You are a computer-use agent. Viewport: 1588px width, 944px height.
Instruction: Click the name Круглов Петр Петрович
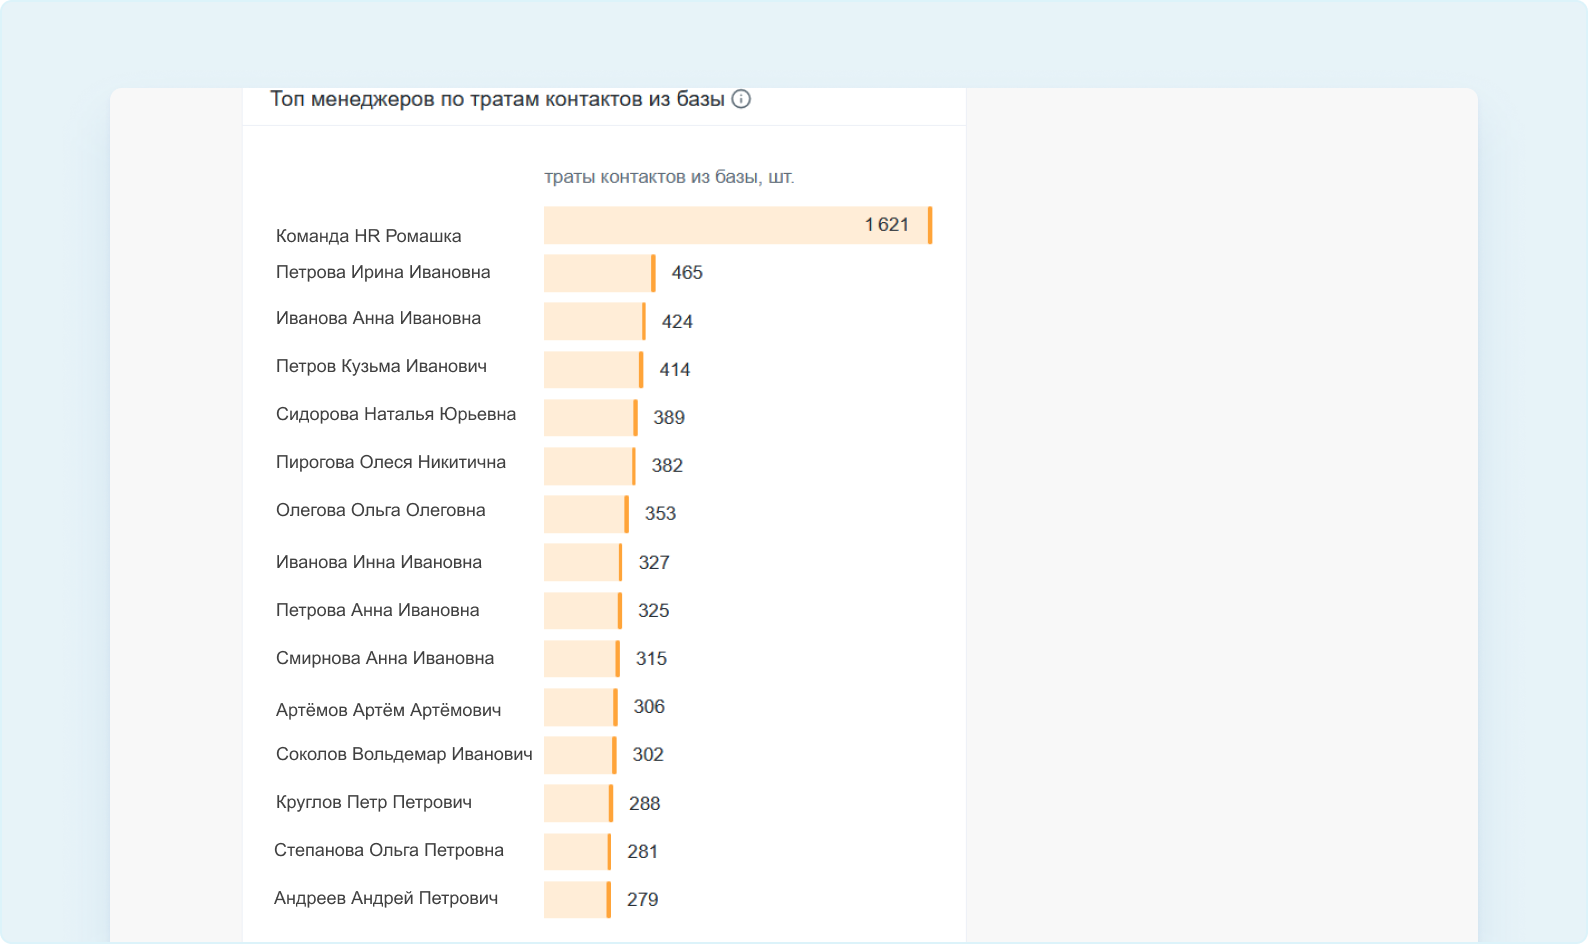point(373,802)
